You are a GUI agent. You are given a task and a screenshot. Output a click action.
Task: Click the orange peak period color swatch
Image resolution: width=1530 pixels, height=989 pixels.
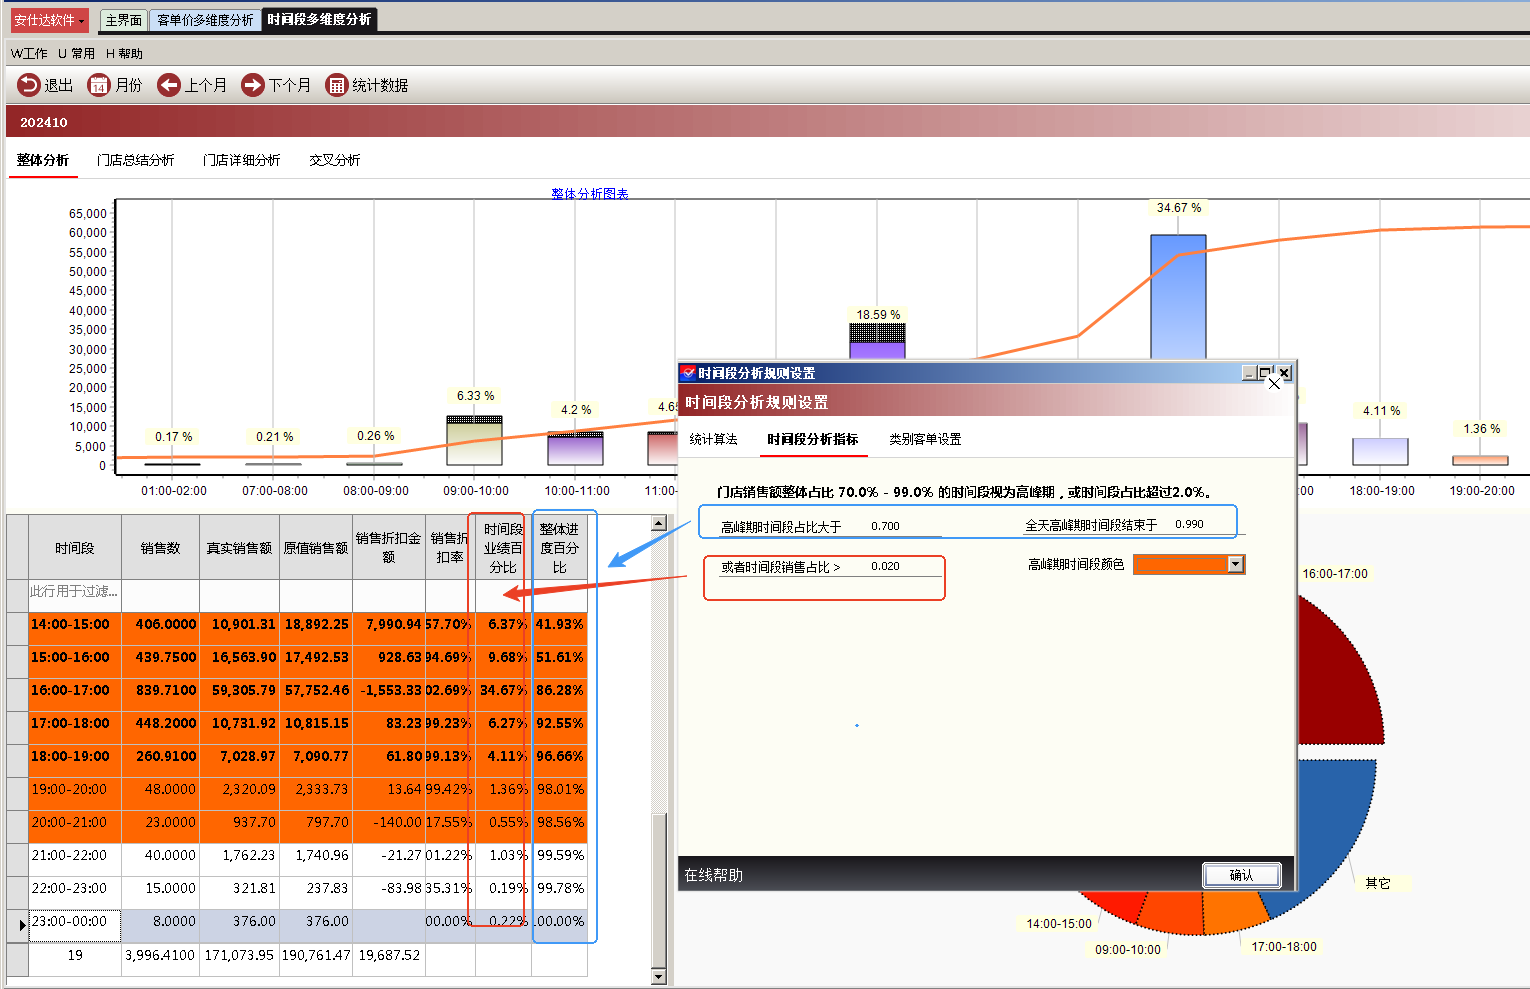(x=1181, y=565)
